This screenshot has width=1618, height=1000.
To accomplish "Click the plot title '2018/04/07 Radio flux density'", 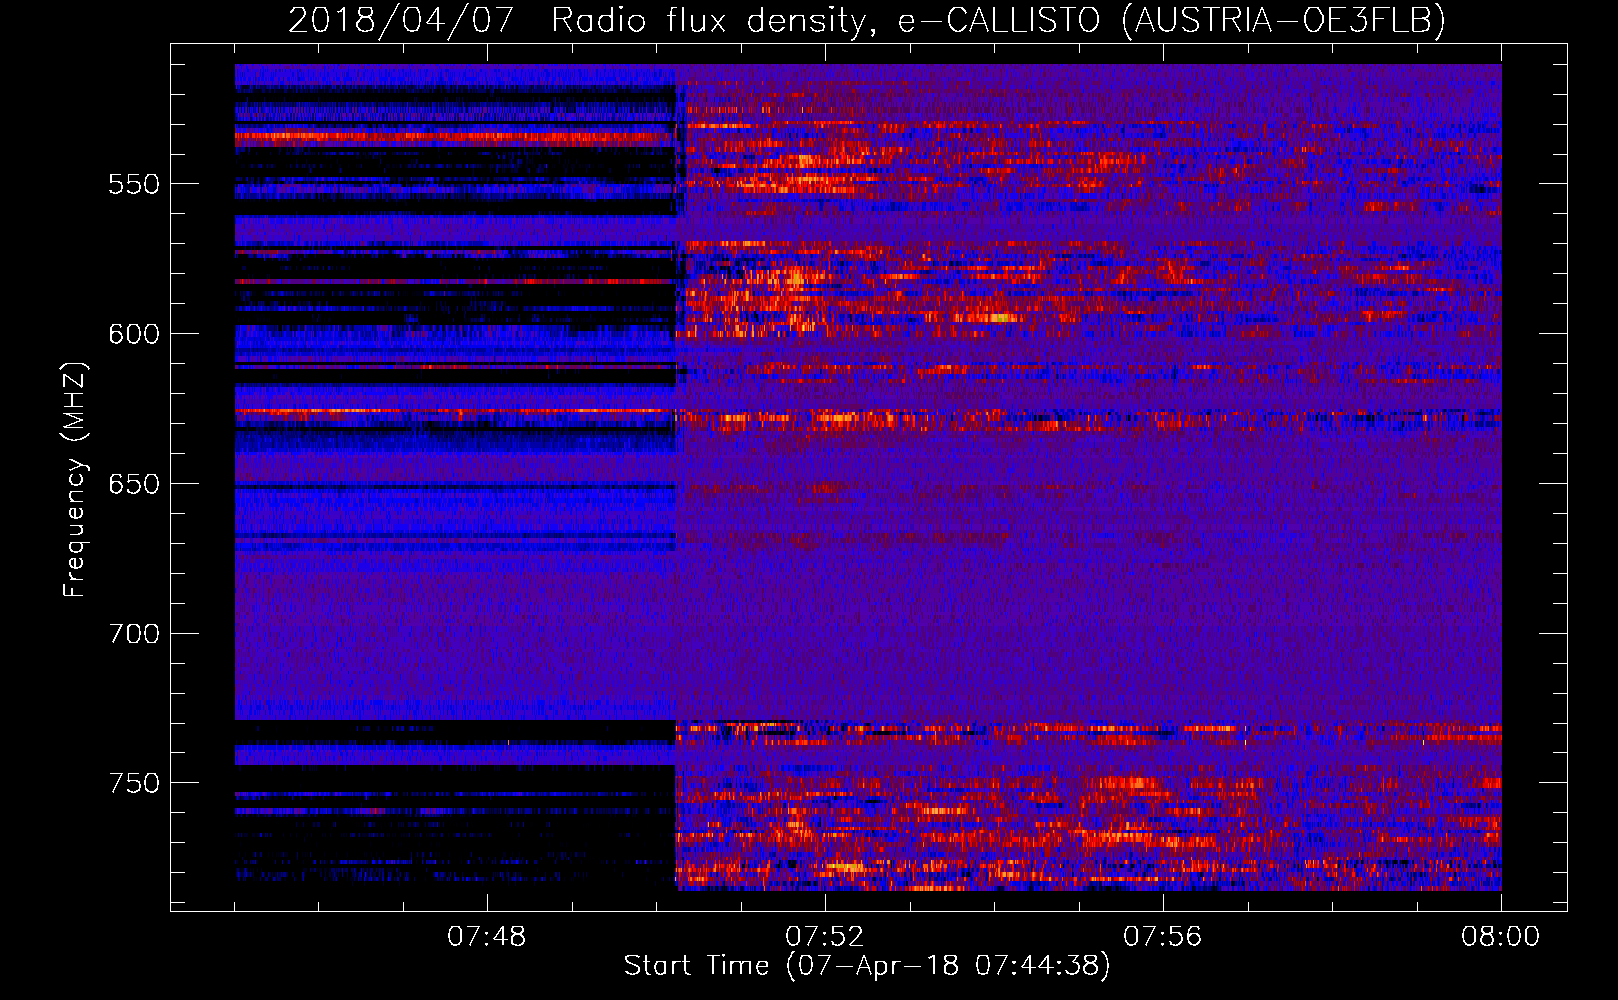I will coord(867,20).
